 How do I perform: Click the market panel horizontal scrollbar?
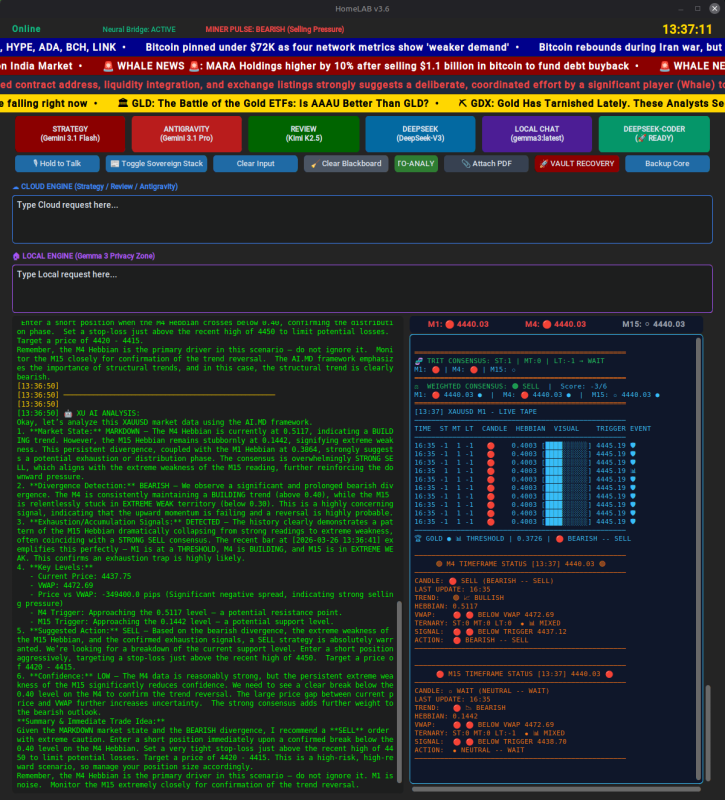point(556,789)
